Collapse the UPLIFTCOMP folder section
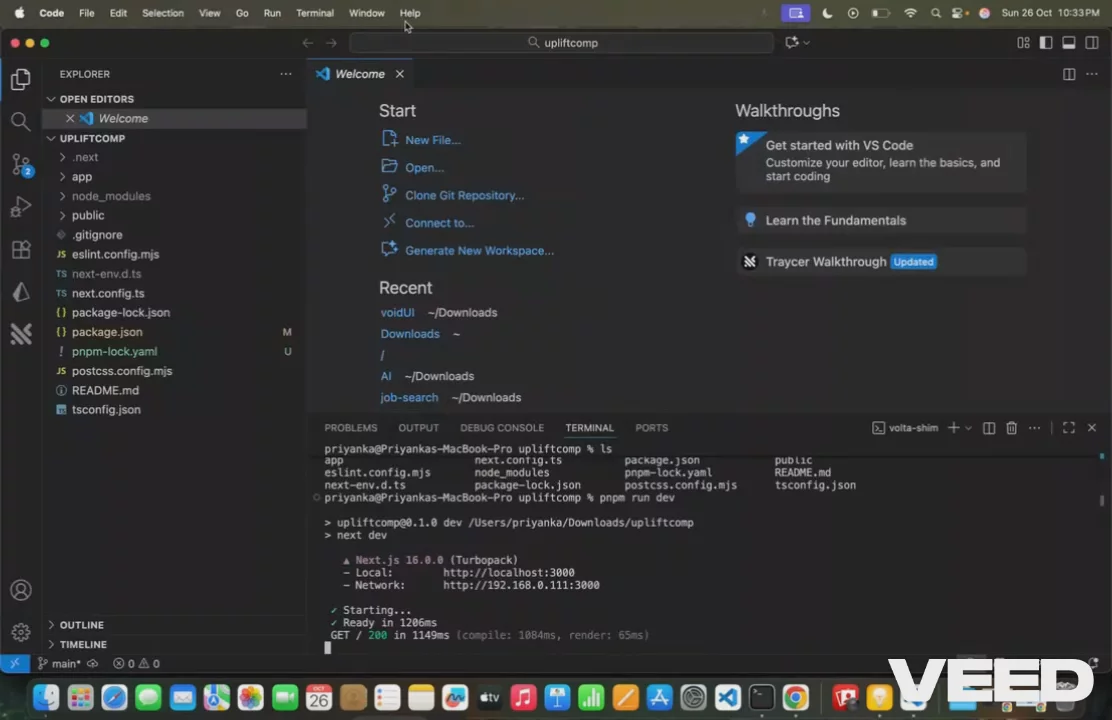The width and height of the screenshot is (1112, 720). pos(91,138)
